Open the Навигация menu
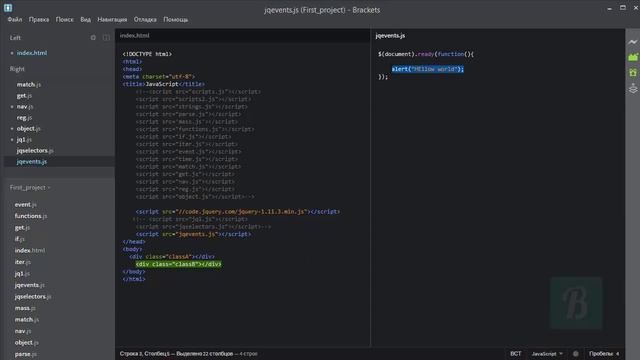This screenshot has height=360, width=640. click(x=112, y=19)
